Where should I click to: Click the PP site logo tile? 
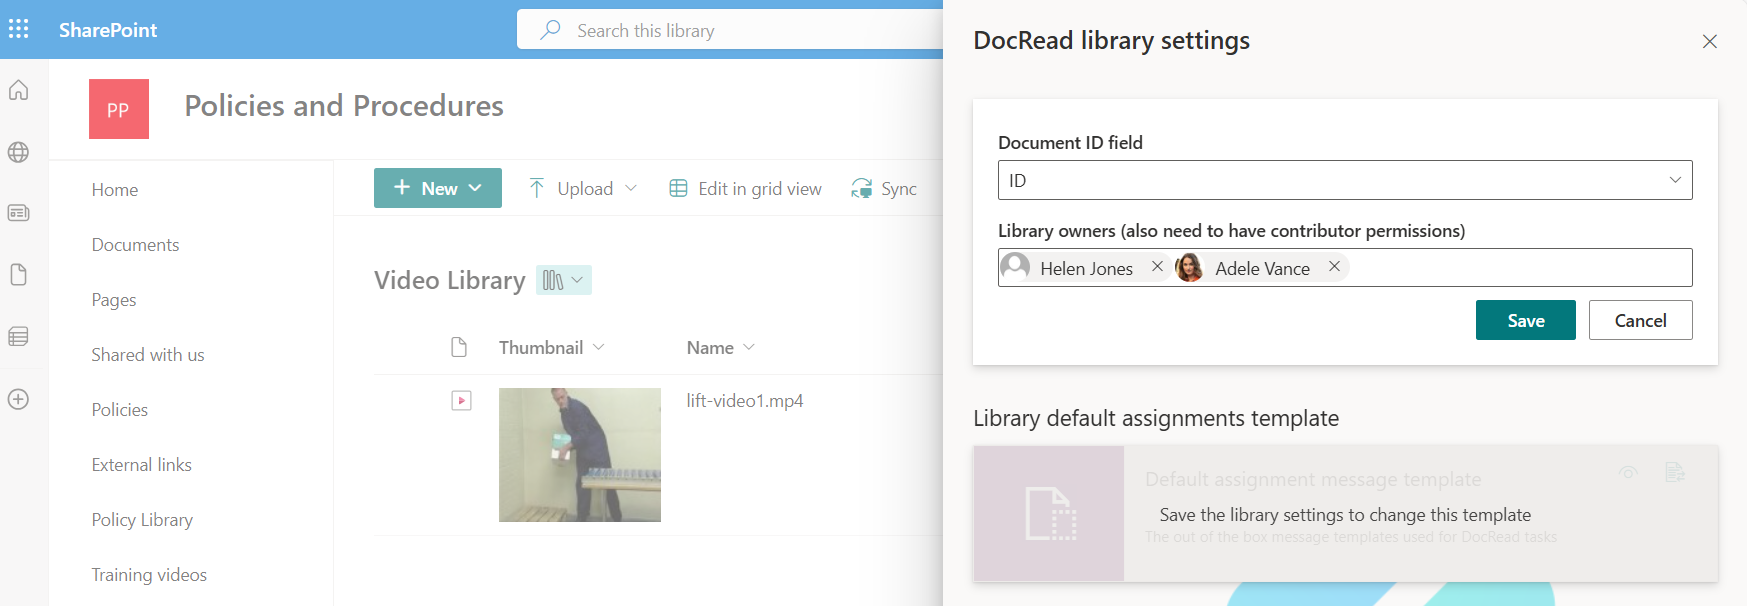click(x=119, y=109)
